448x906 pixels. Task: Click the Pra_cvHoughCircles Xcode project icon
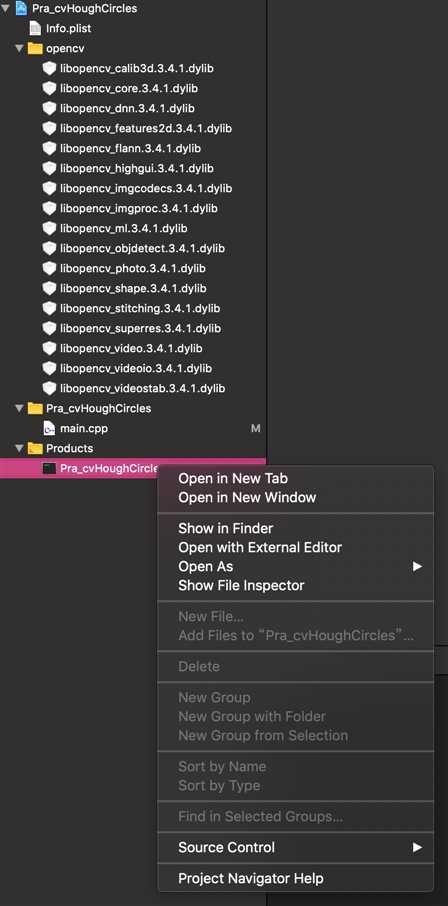click(21, 8)
